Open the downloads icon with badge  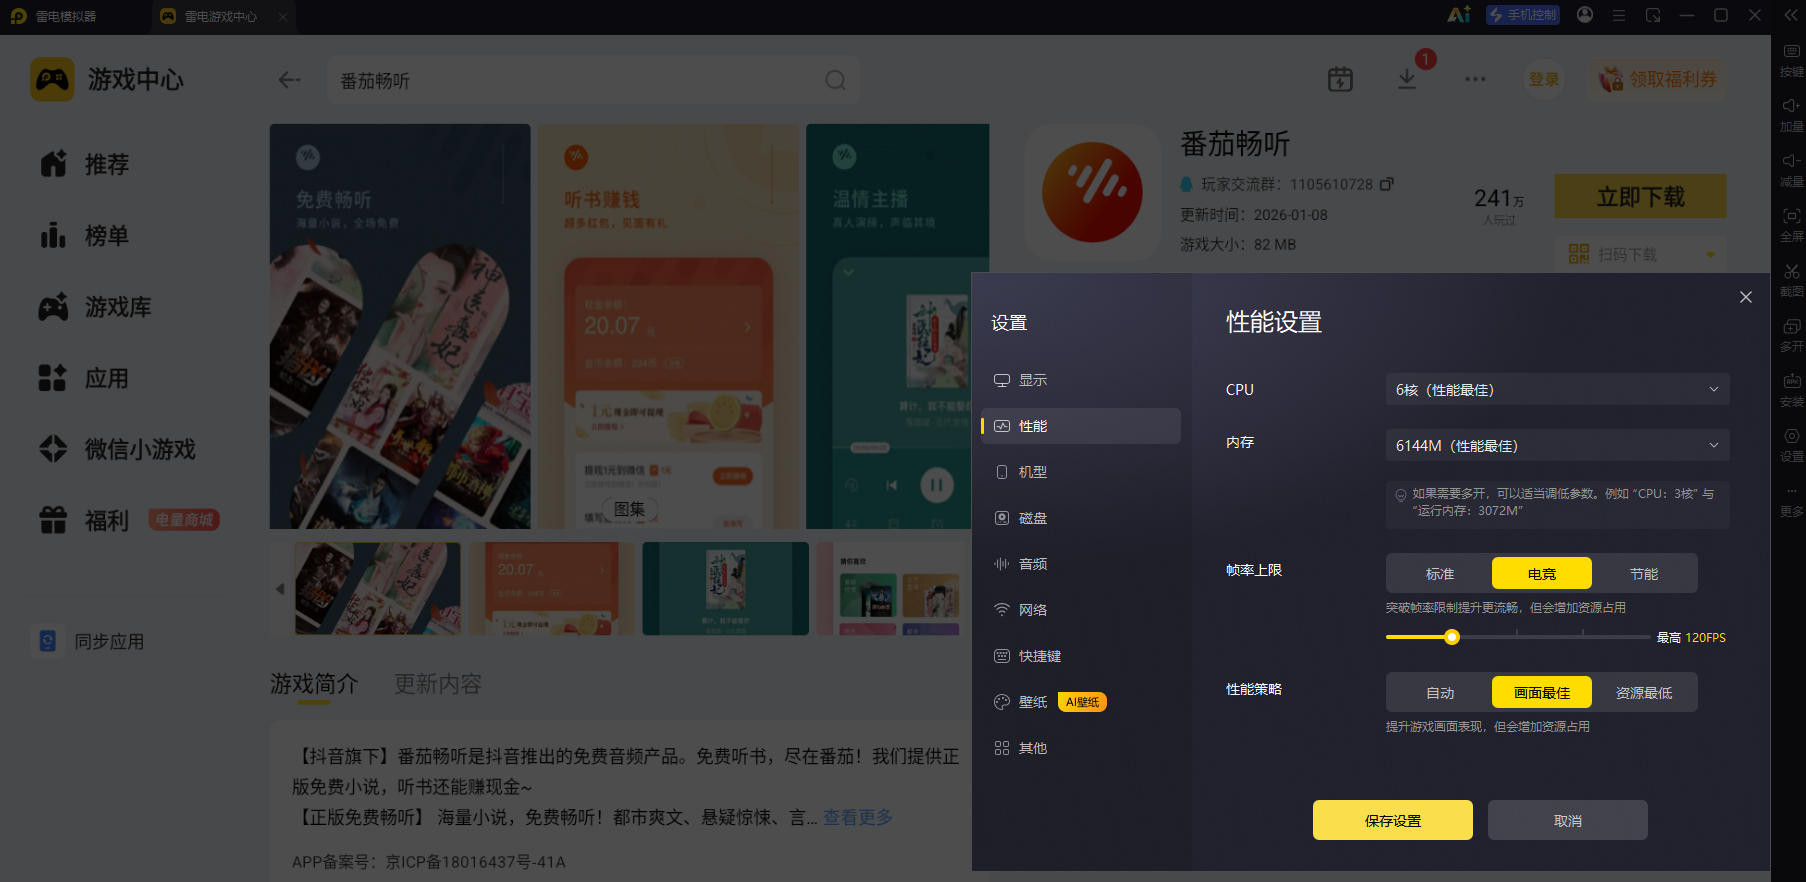pyautogui.click(x=1407, y=79)
